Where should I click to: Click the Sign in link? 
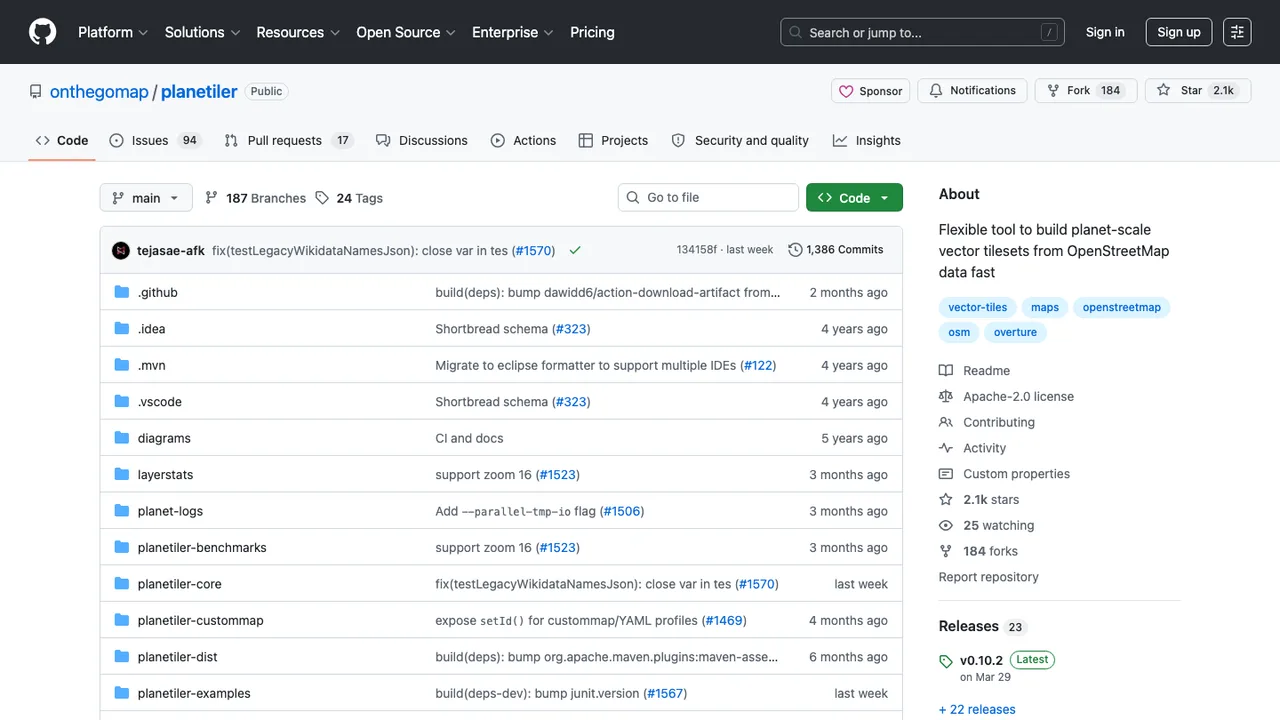pos(1105,32)
